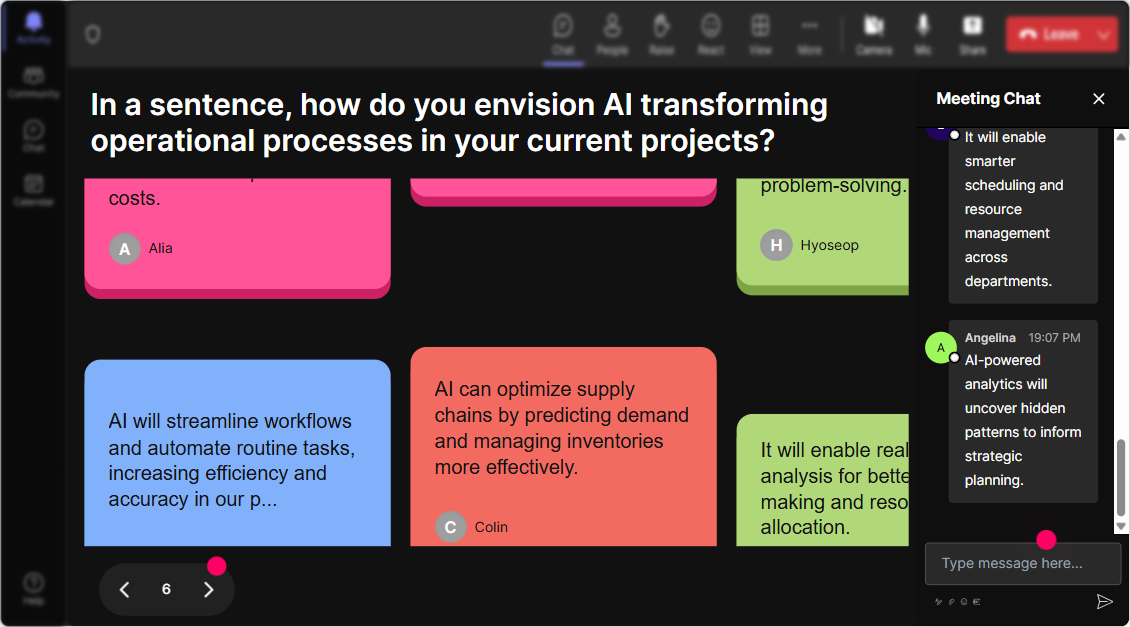Open the emoji picker in chat

pos(964,602)
